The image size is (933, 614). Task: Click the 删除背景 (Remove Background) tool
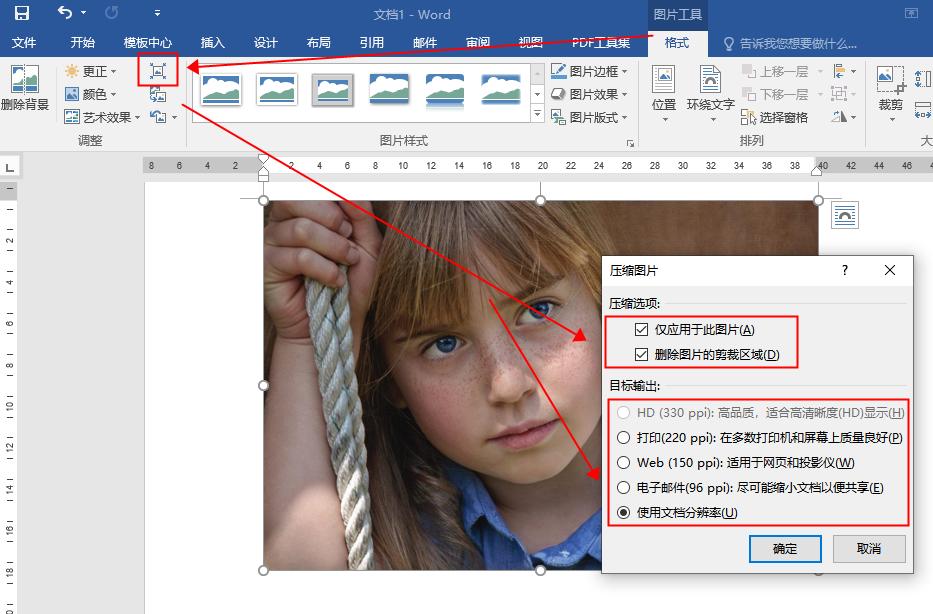pos(25,95)
